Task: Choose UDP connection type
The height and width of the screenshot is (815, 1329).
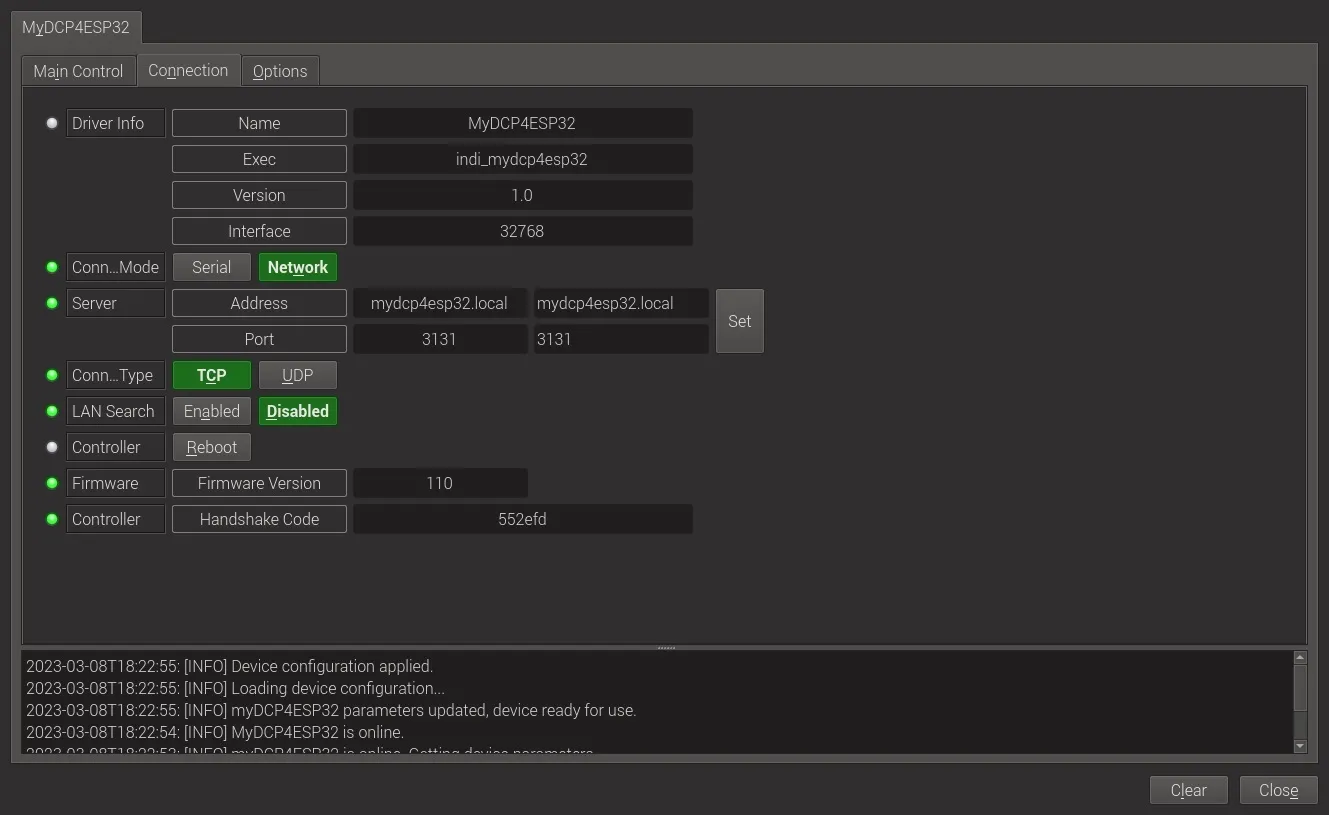Action: (x=298, y=375)
